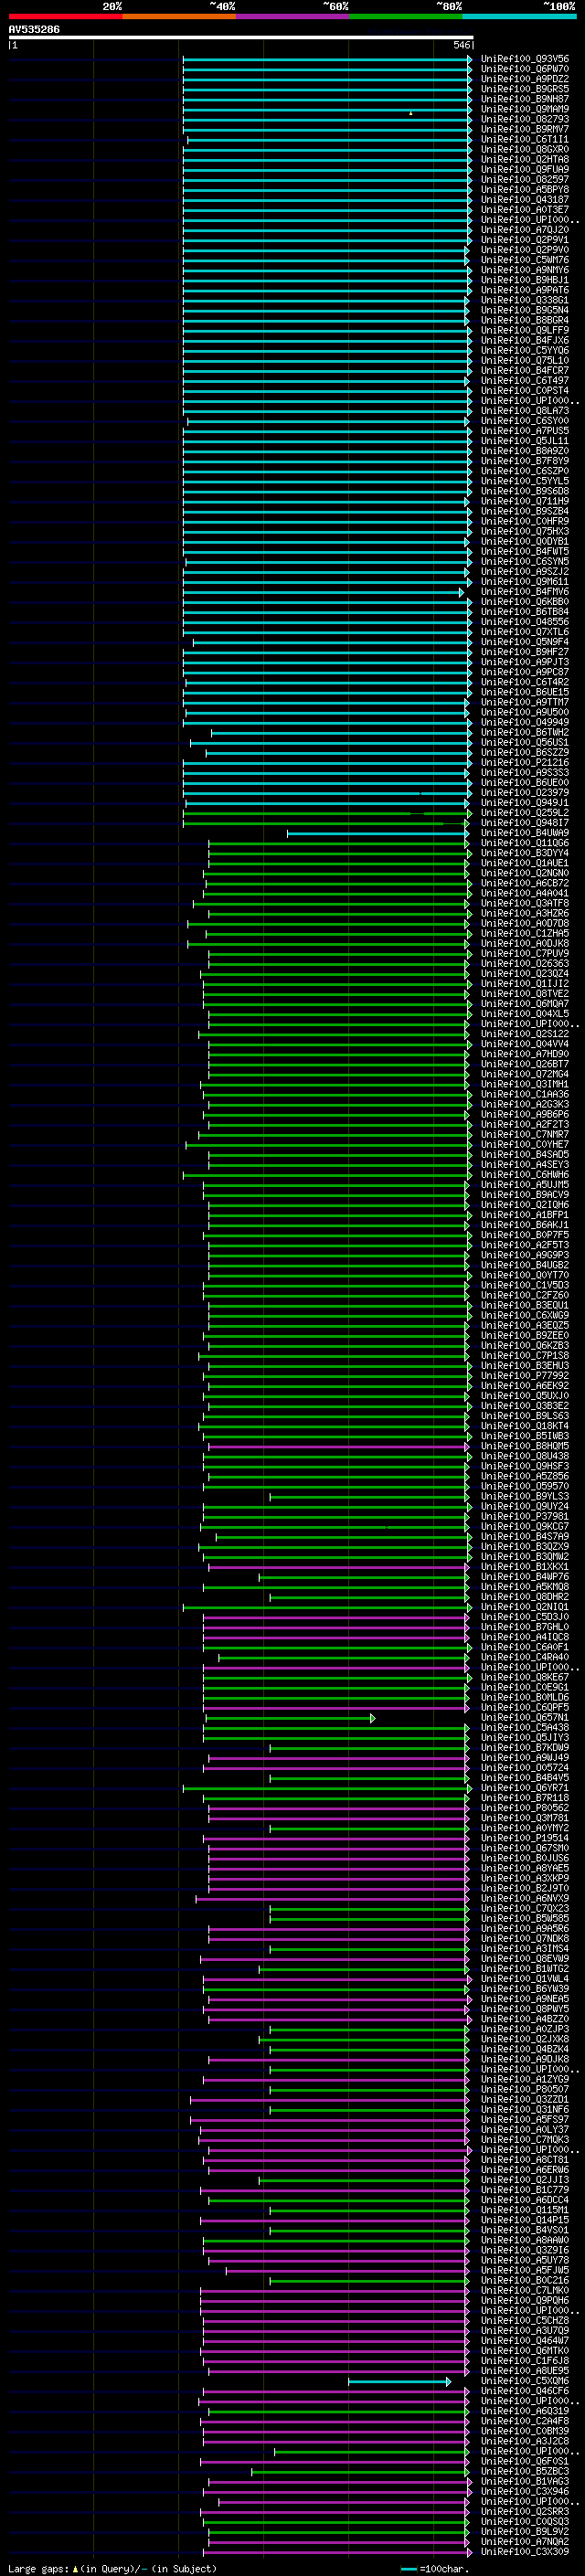Click the purple ~60% identity legend bar
The height and width of the screenshot is (2576, 585).
292,17
